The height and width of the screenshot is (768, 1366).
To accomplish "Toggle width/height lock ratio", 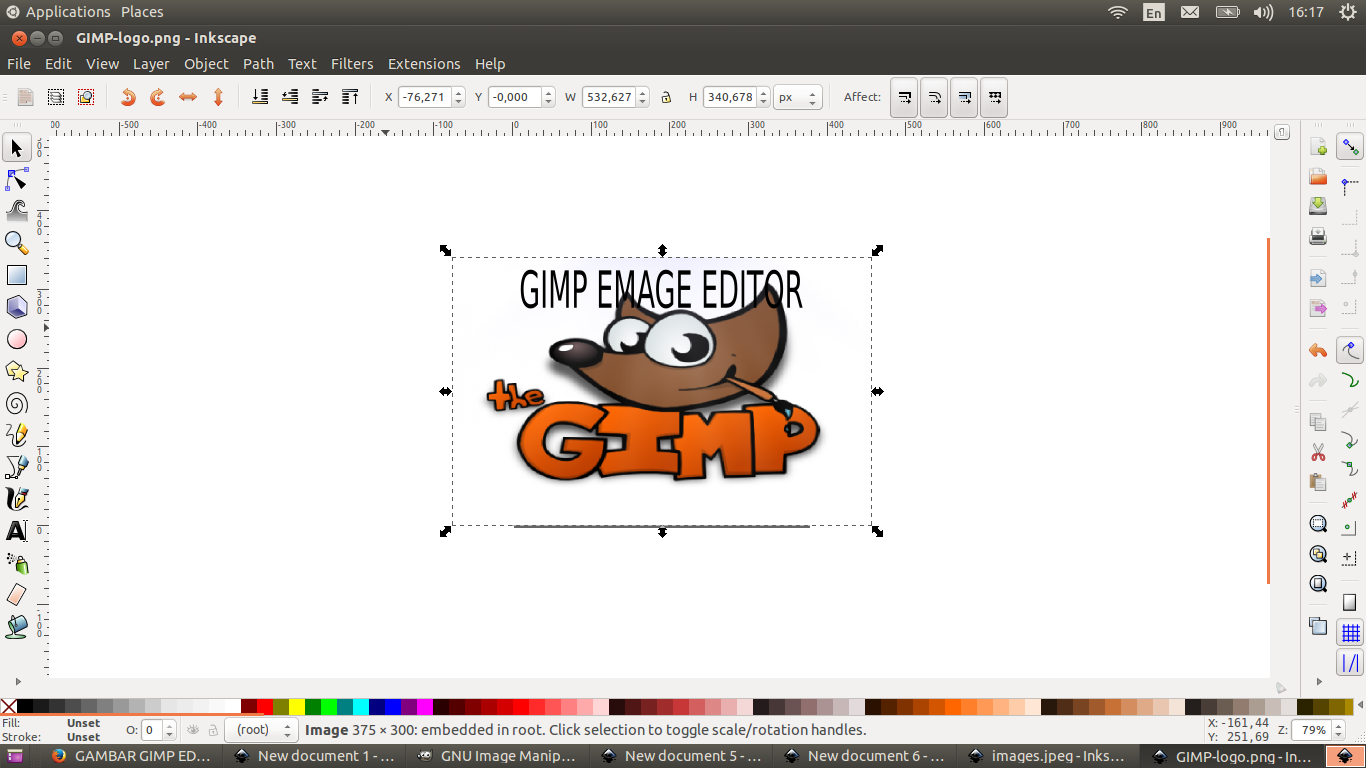I will tap(666, 97).
